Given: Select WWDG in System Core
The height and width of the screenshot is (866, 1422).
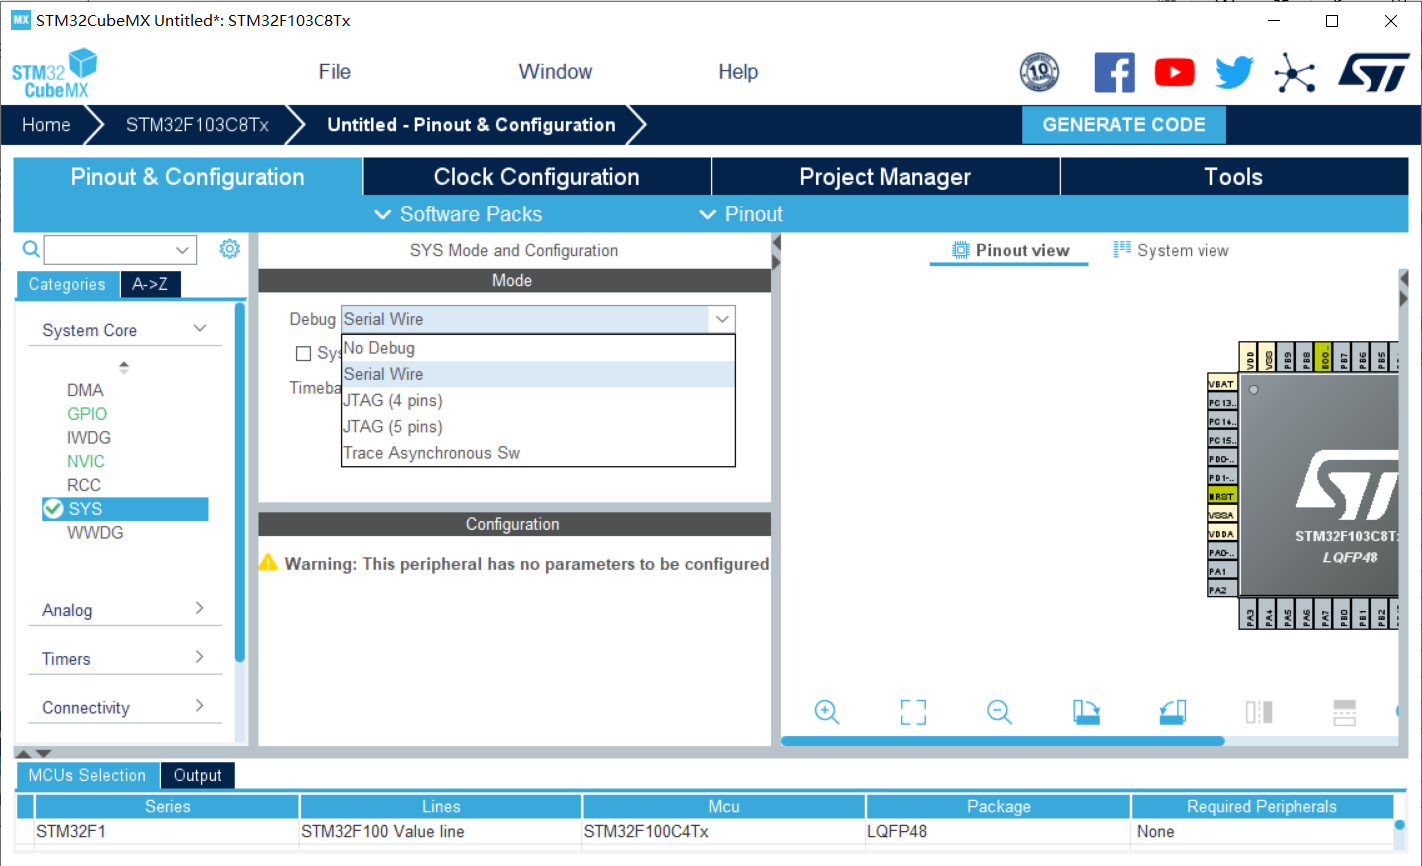Looking at the screenshot, I should (x=95, y=533).
